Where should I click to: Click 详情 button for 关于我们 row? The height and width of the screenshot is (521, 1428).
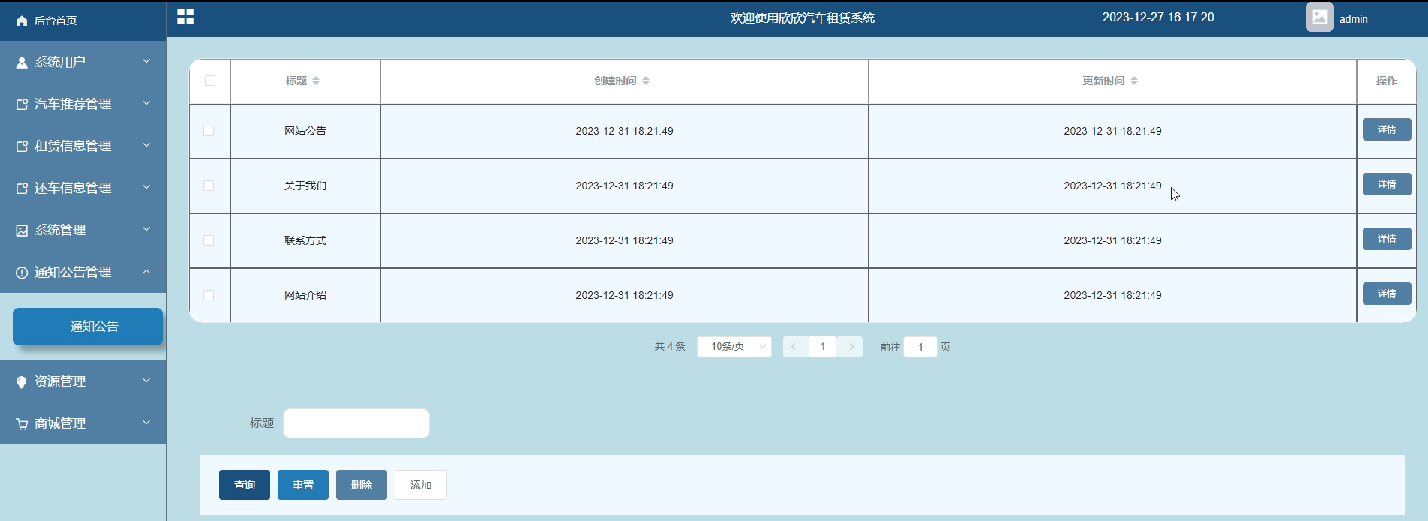point(1387,184)
